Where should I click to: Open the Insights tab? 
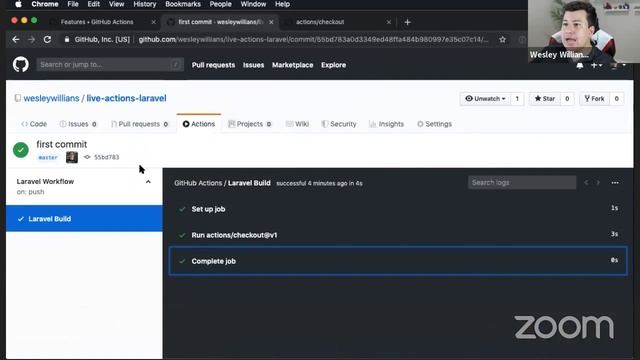pyautogui.click(x=386, y=124)
